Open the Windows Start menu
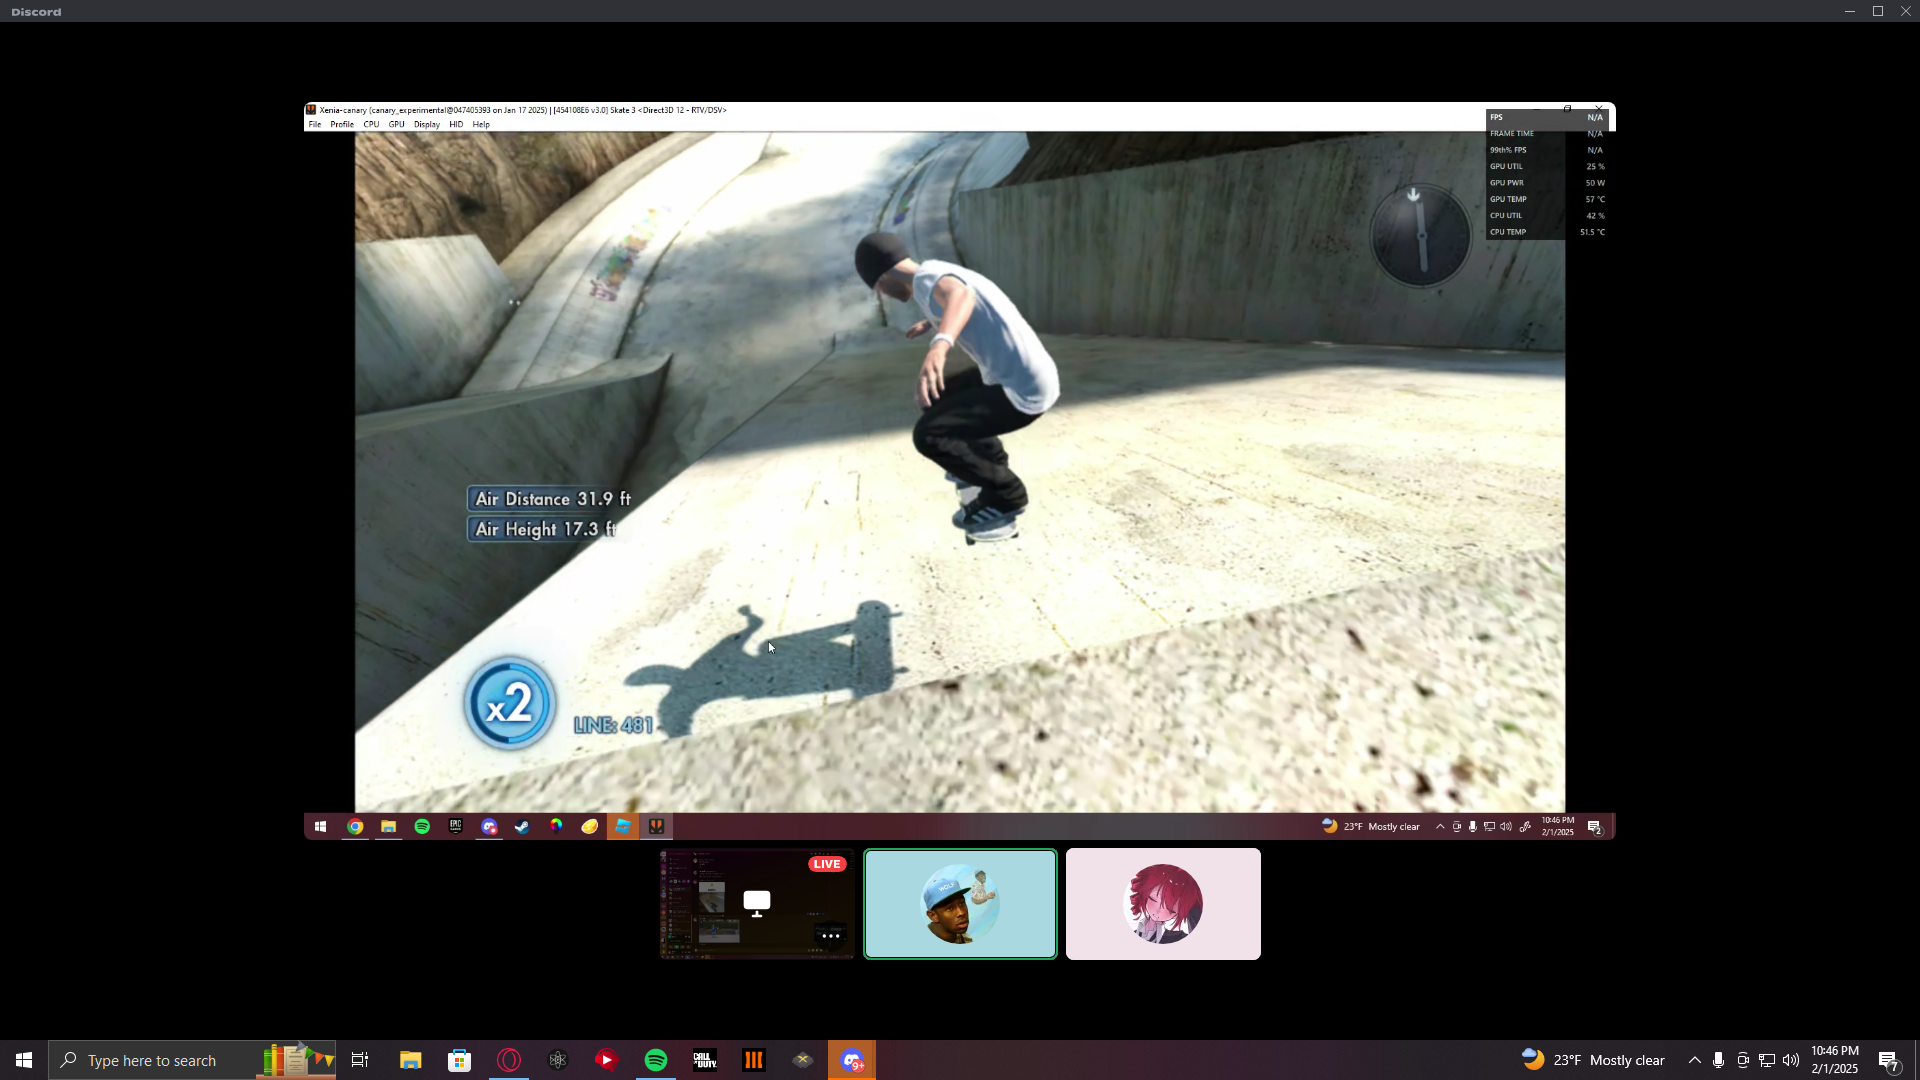The width and height of the screenshot is (1920, 1080). point(24,1060)
